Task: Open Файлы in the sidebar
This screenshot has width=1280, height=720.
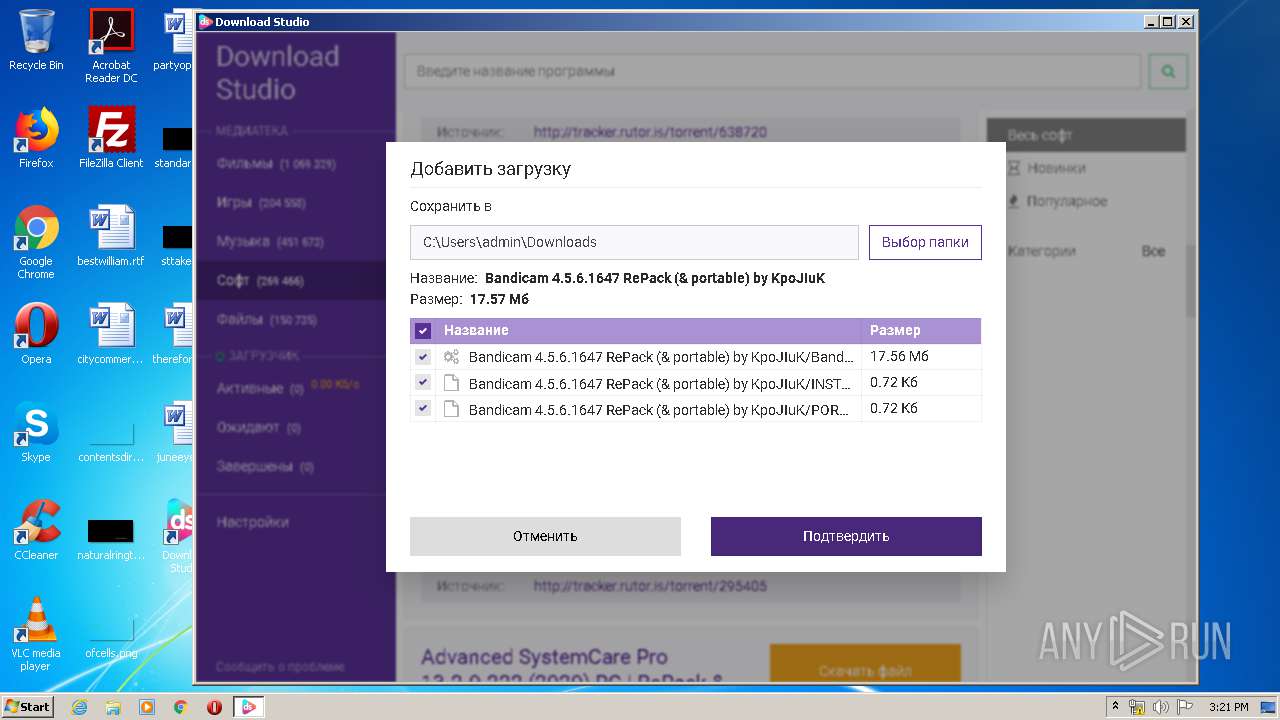Action: [x=290, y=320]
